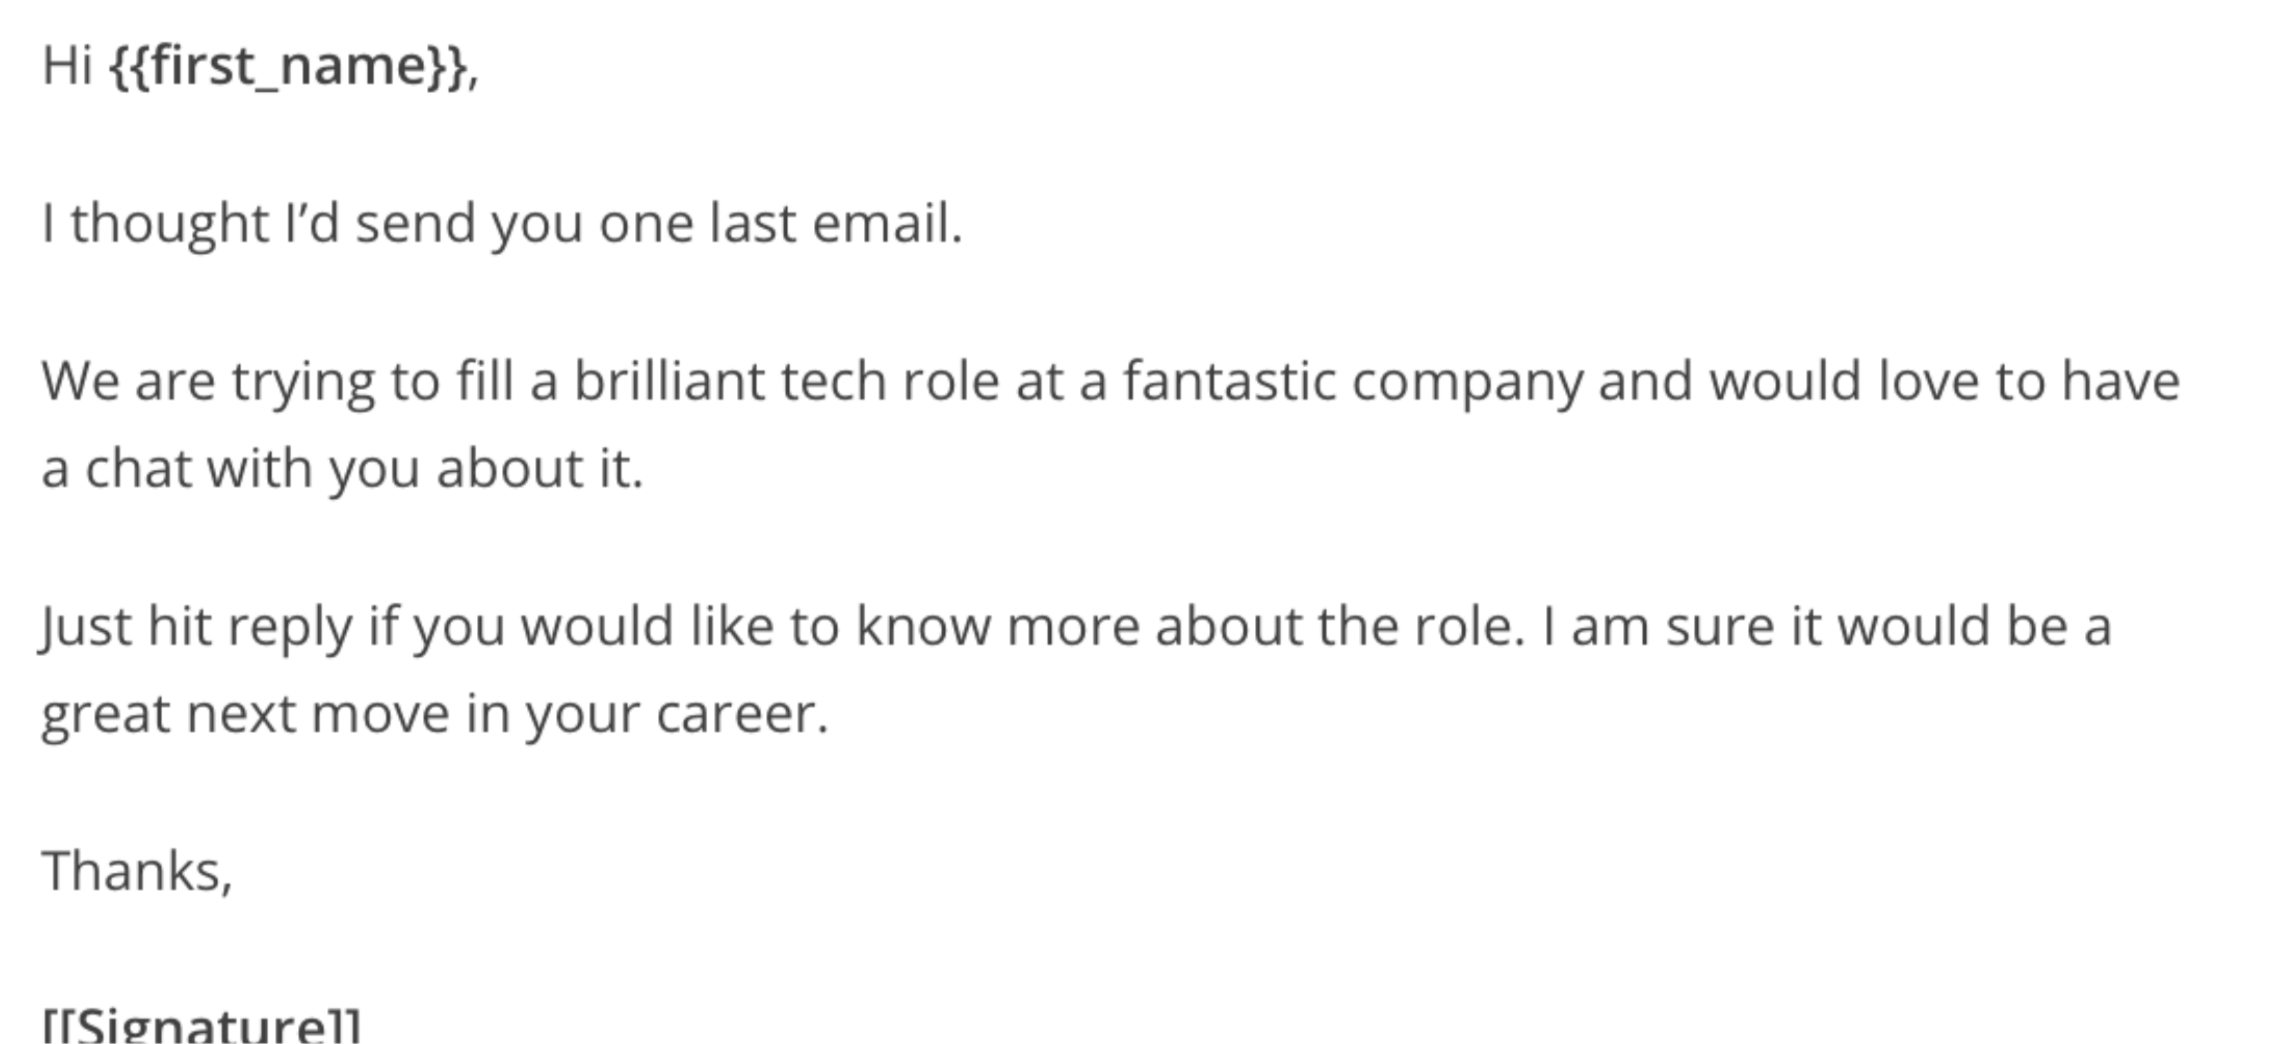
Task: Place cursor on the greeting word "Hi"
Action: pos(68,66)
